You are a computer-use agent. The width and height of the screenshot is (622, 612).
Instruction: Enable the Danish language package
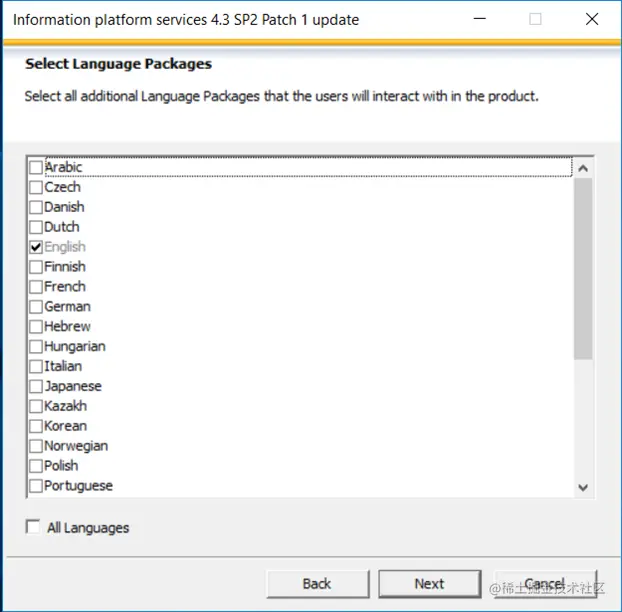36,207
